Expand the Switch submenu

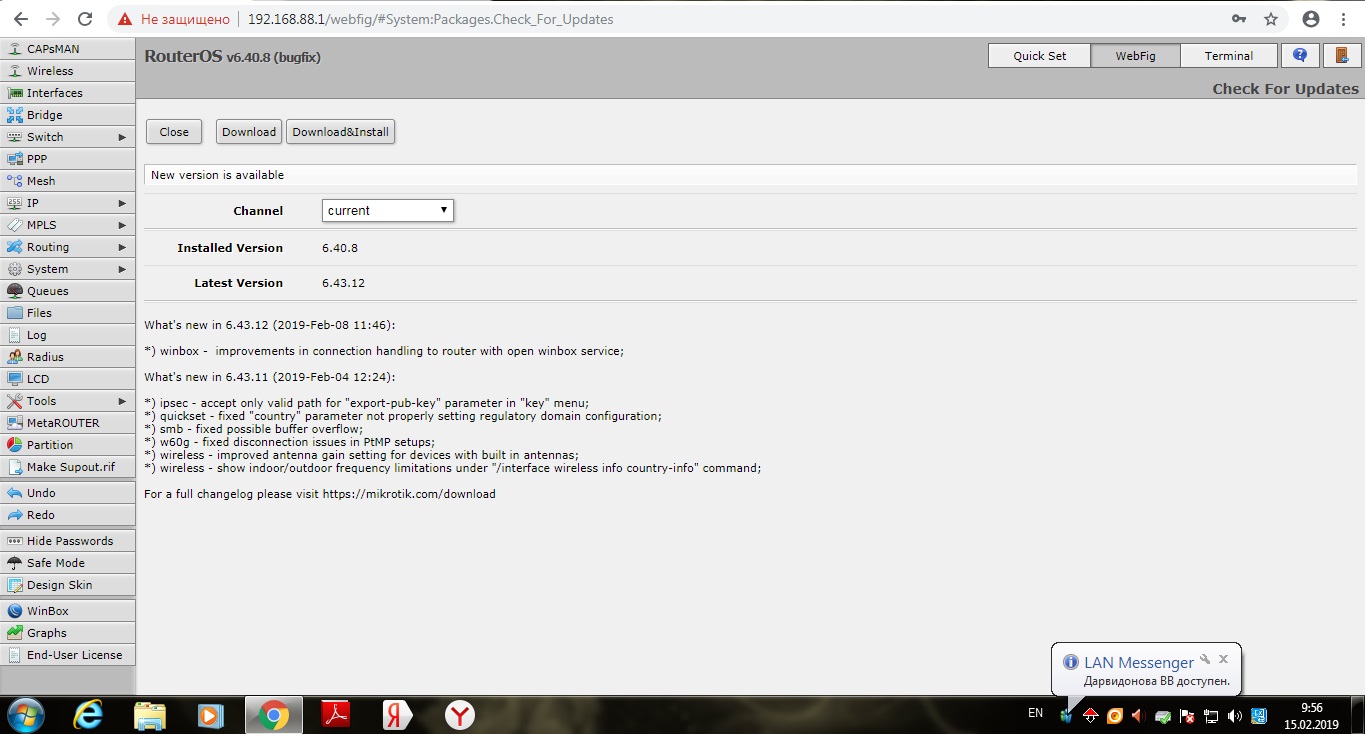pos(68,137)
